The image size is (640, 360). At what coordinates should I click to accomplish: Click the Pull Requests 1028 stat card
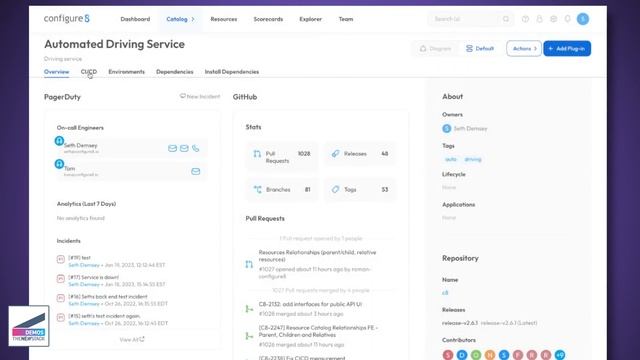(282, 157)
